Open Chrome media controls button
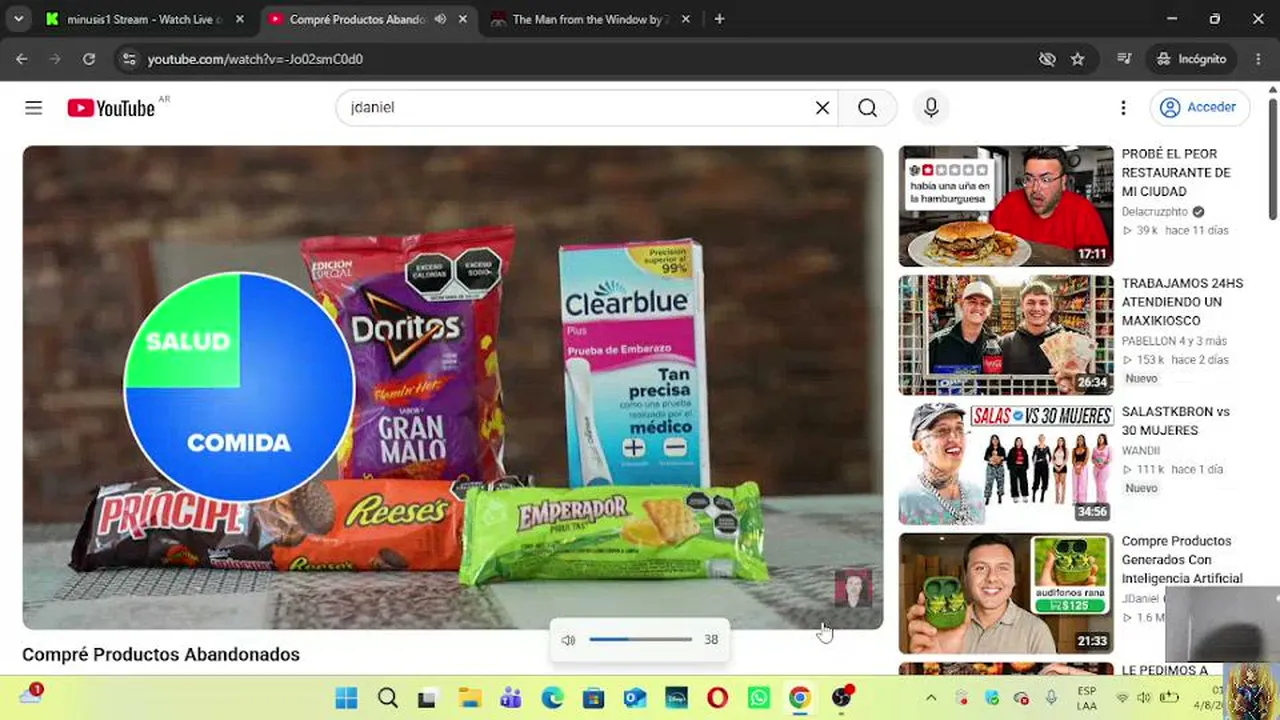The width and height of the screenshot is (1280, 720). click(x=1125, y=59)
